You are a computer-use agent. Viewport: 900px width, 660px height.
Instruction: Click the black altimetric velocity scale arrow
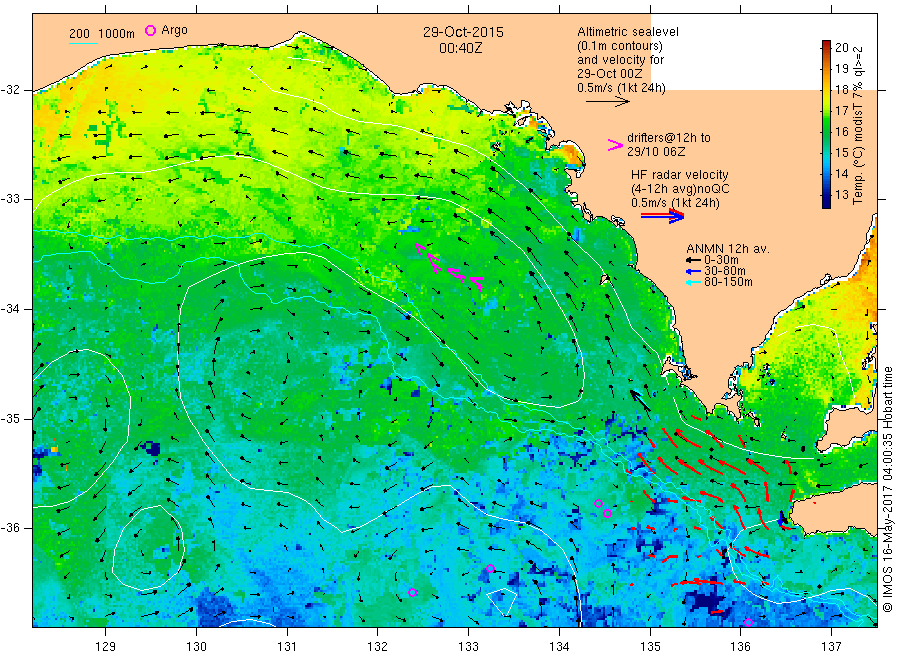tap(607, 102)
